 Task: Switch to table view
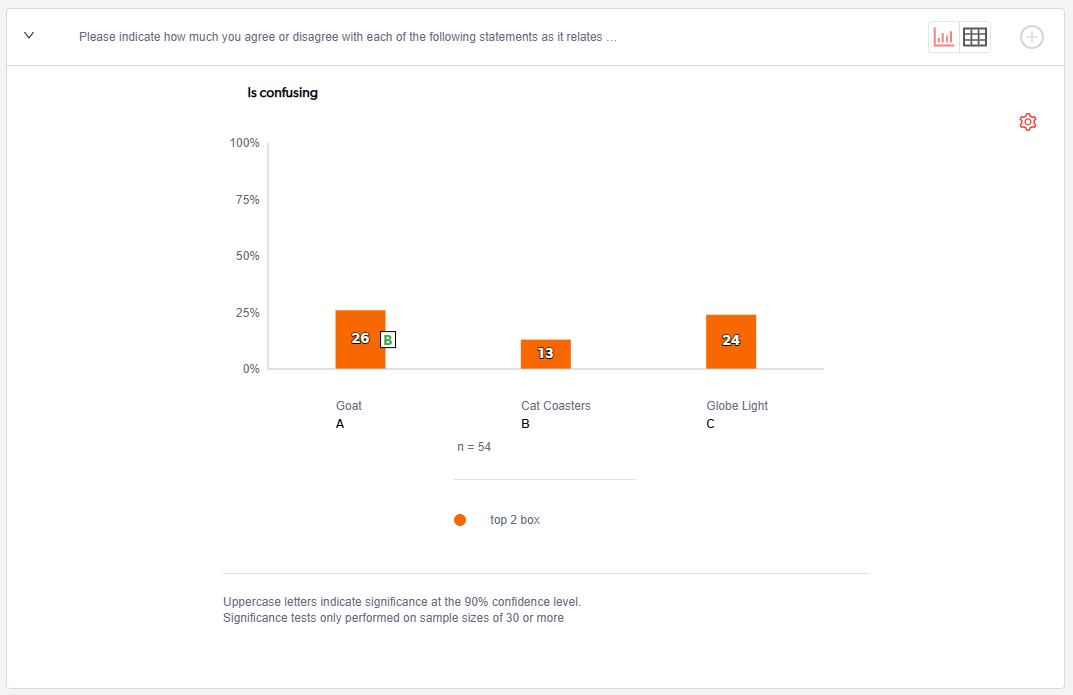975,38
